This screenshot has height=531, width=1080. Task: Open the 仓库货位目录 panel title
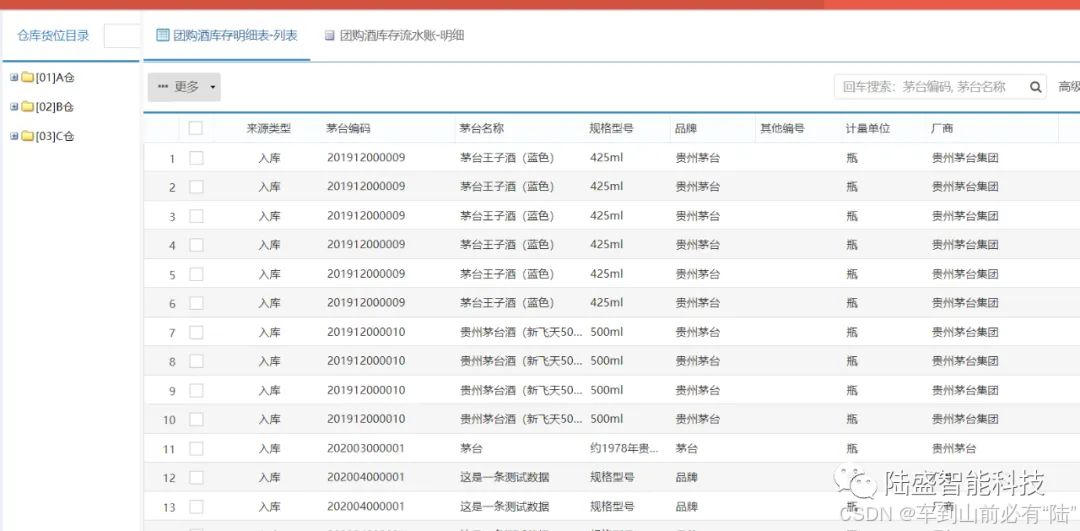pyautogui.click(x=53, y=36)
